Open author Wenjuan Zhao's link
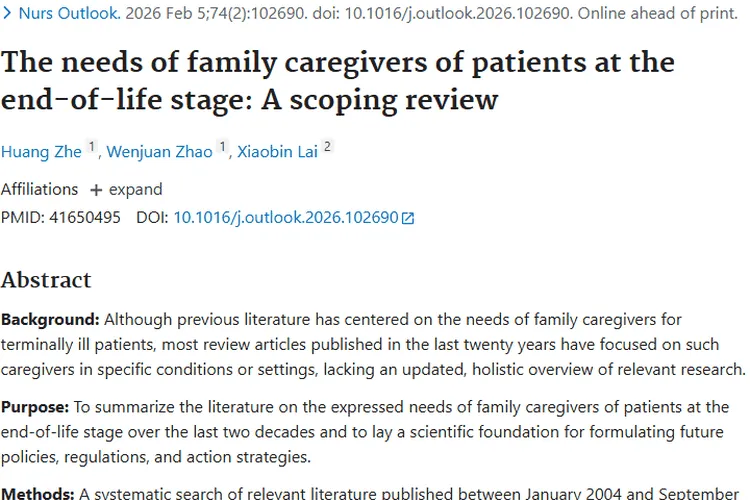 click(160, 152)
